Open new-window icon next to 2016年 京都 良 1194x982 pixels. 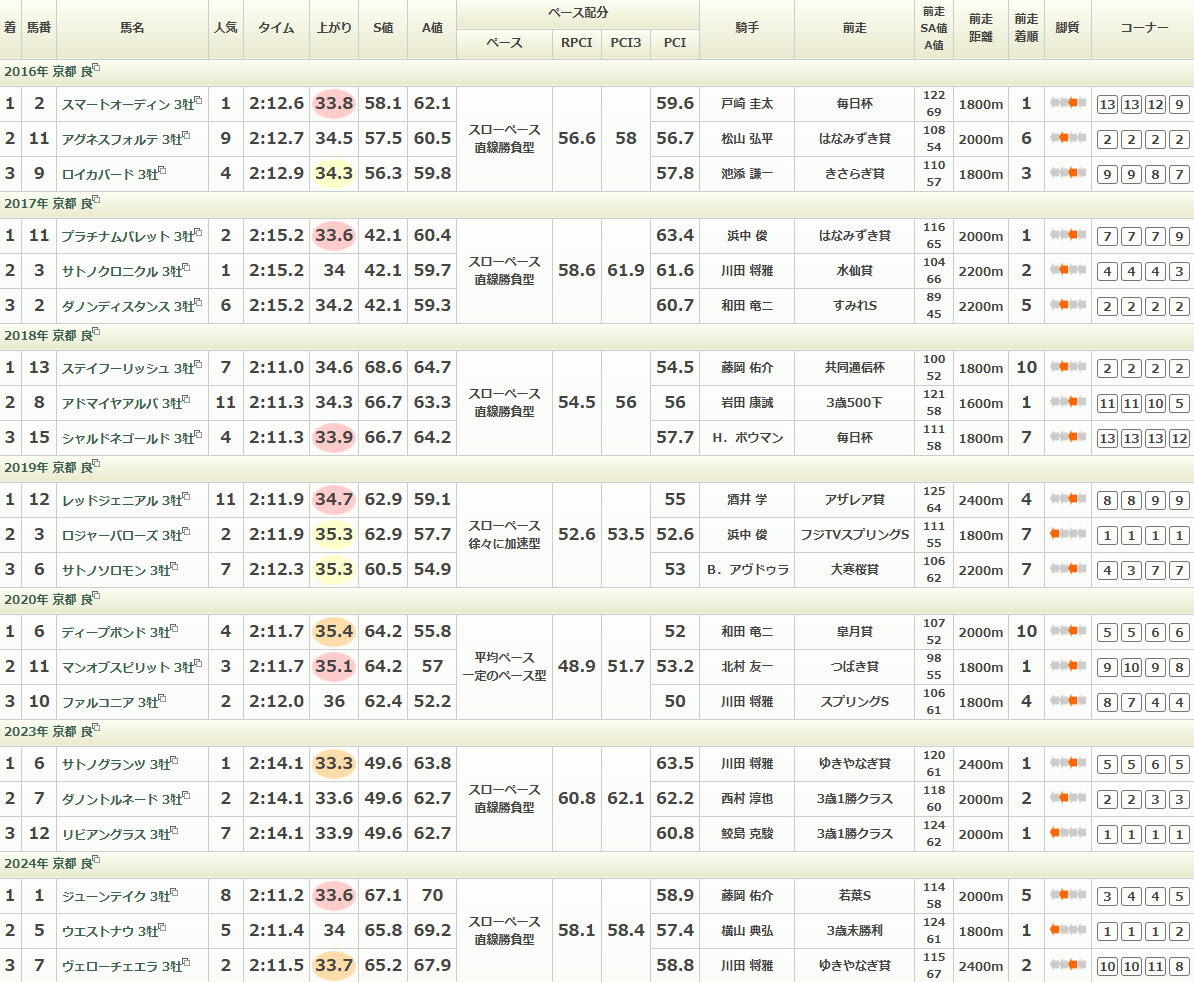pyautogui.click(x=96, y=69)
